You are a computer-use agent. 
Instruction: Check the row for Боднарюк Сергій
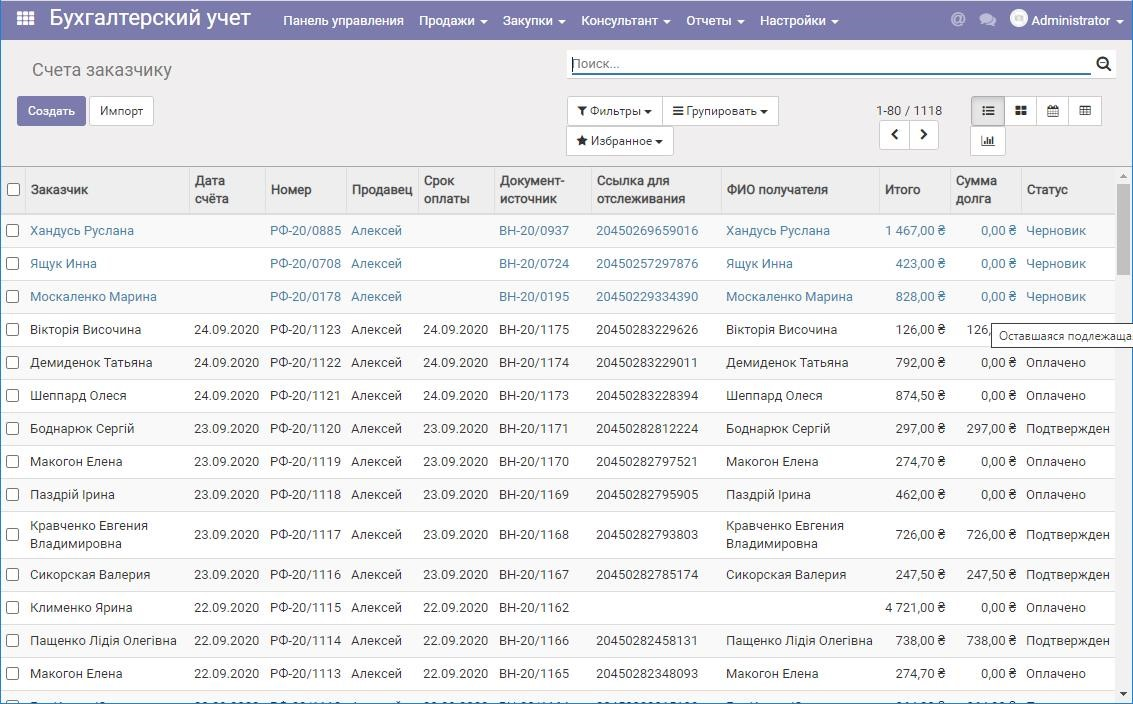click(x=12, y=429)
